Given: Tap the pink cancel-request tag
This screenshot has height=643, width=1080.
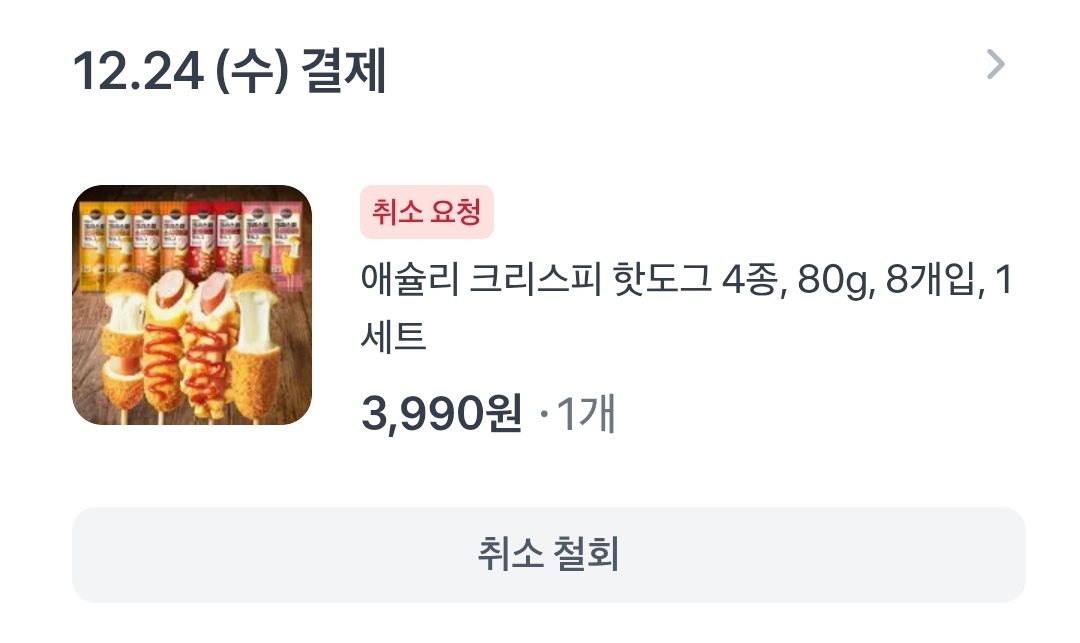Looking at the screenshot, I should point(426,212).
